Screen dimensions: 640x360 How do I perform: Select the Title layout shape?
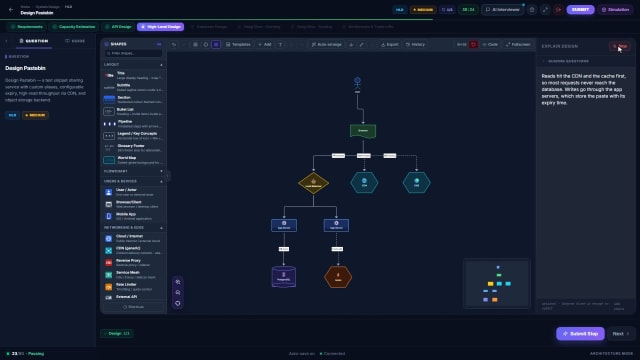coord(133,76)
